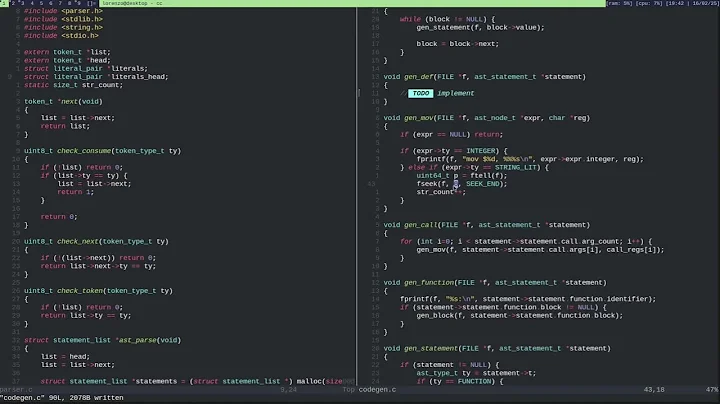Click the clock and date in the status bar
Viewport: 720px width, 404px height.
(x=692, y=3)
